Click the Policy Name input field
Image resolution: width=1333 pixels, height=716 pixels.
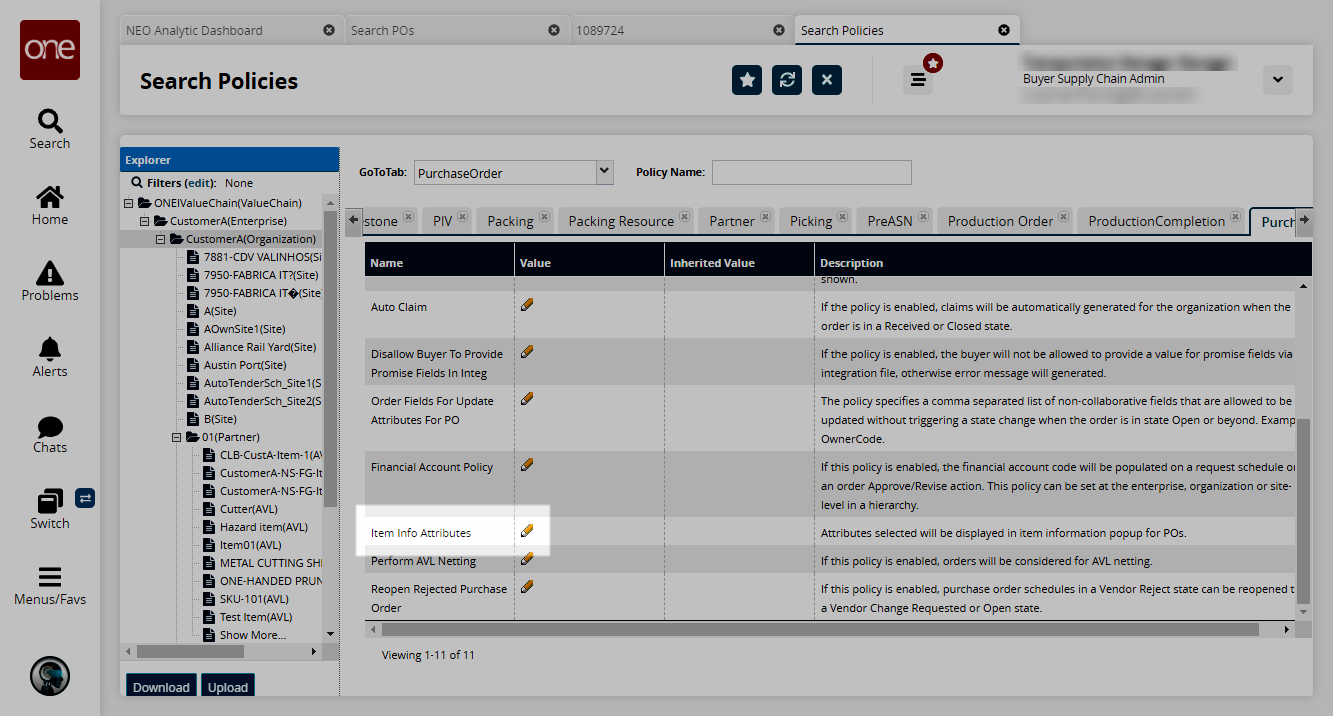click(x=811, y=172)
